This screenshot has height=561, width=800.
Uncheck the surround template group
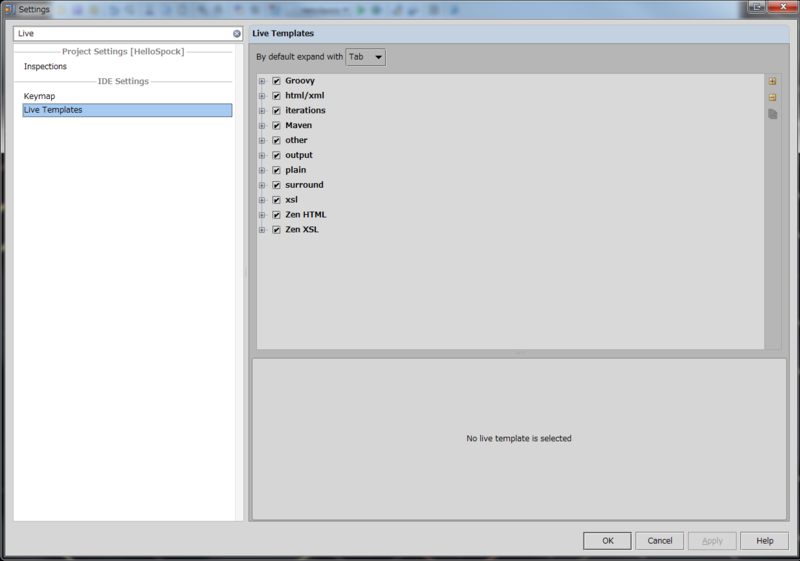tap(276, 185)
